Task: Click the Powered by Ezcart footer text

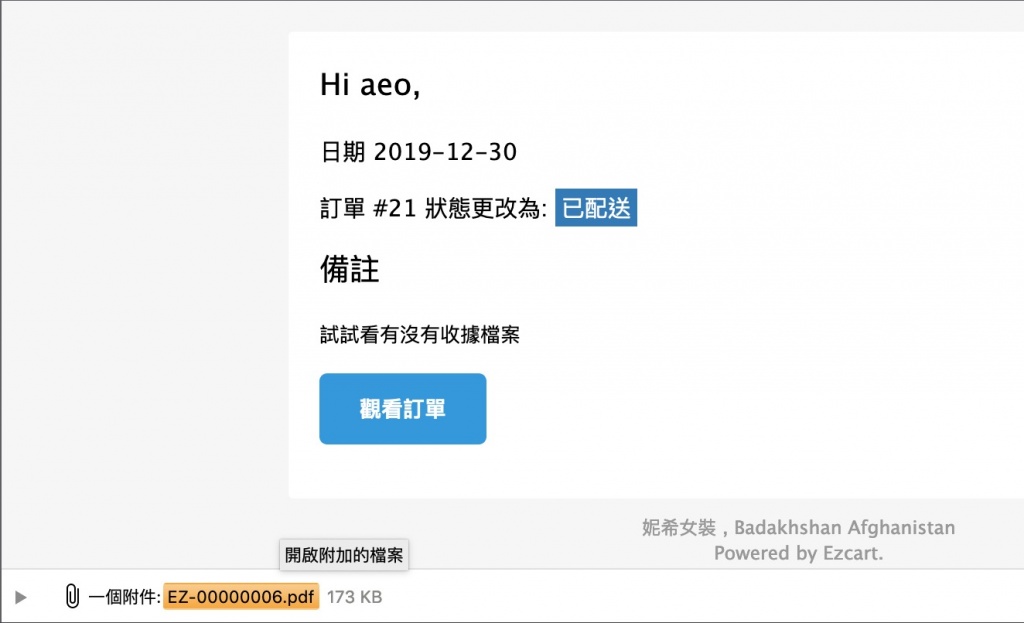Action: [798, 553]
